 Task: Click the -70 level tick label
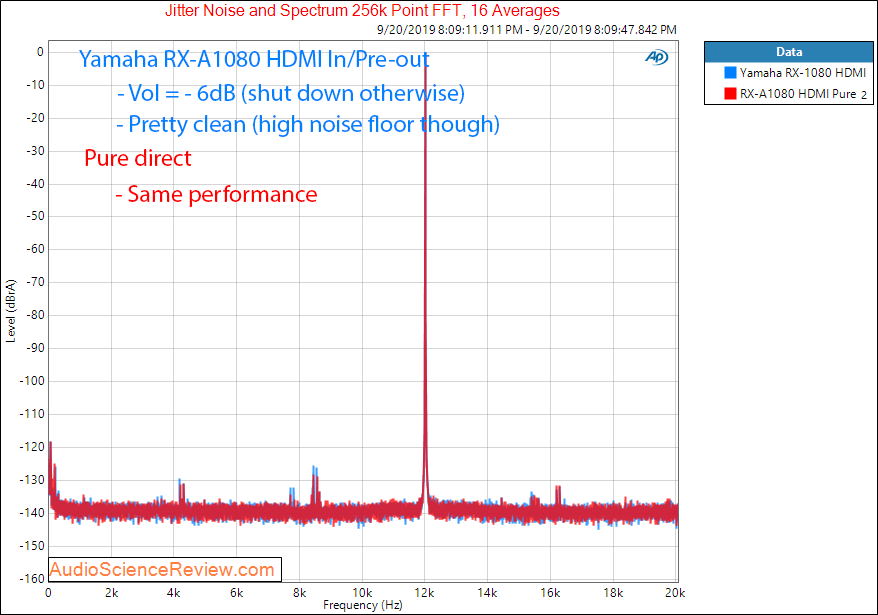pyautogui.click(x=35, y=282)
